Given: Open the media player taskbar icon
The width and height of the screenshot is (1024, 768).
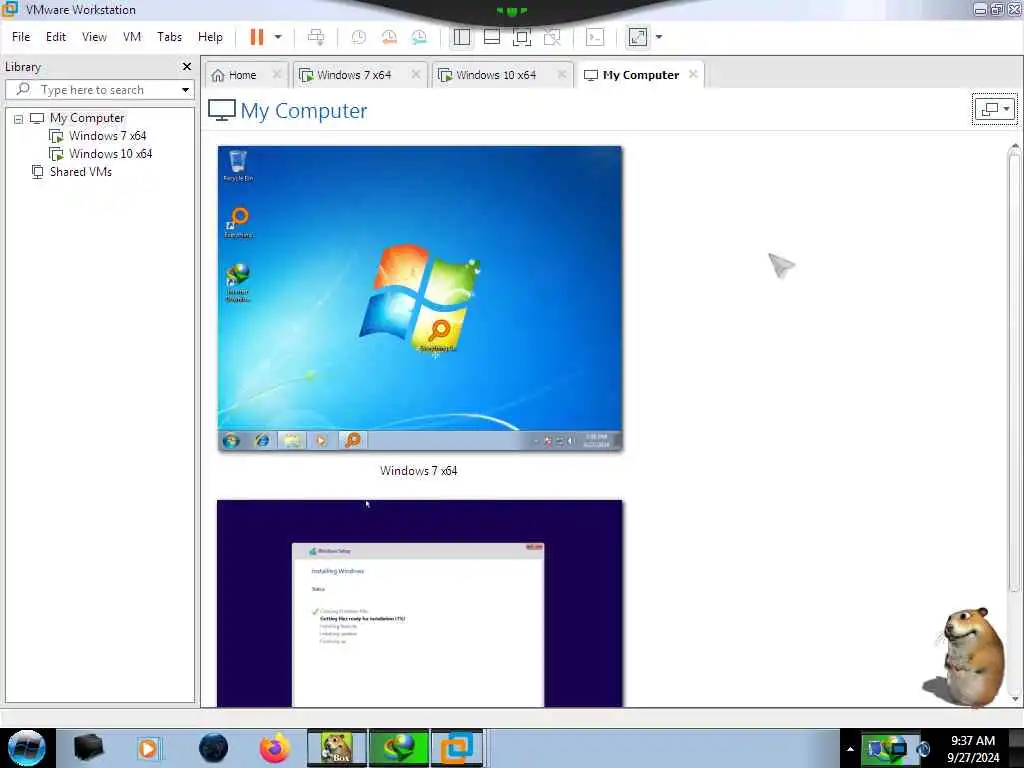Looking at the screenshot, I should [148, 748].
